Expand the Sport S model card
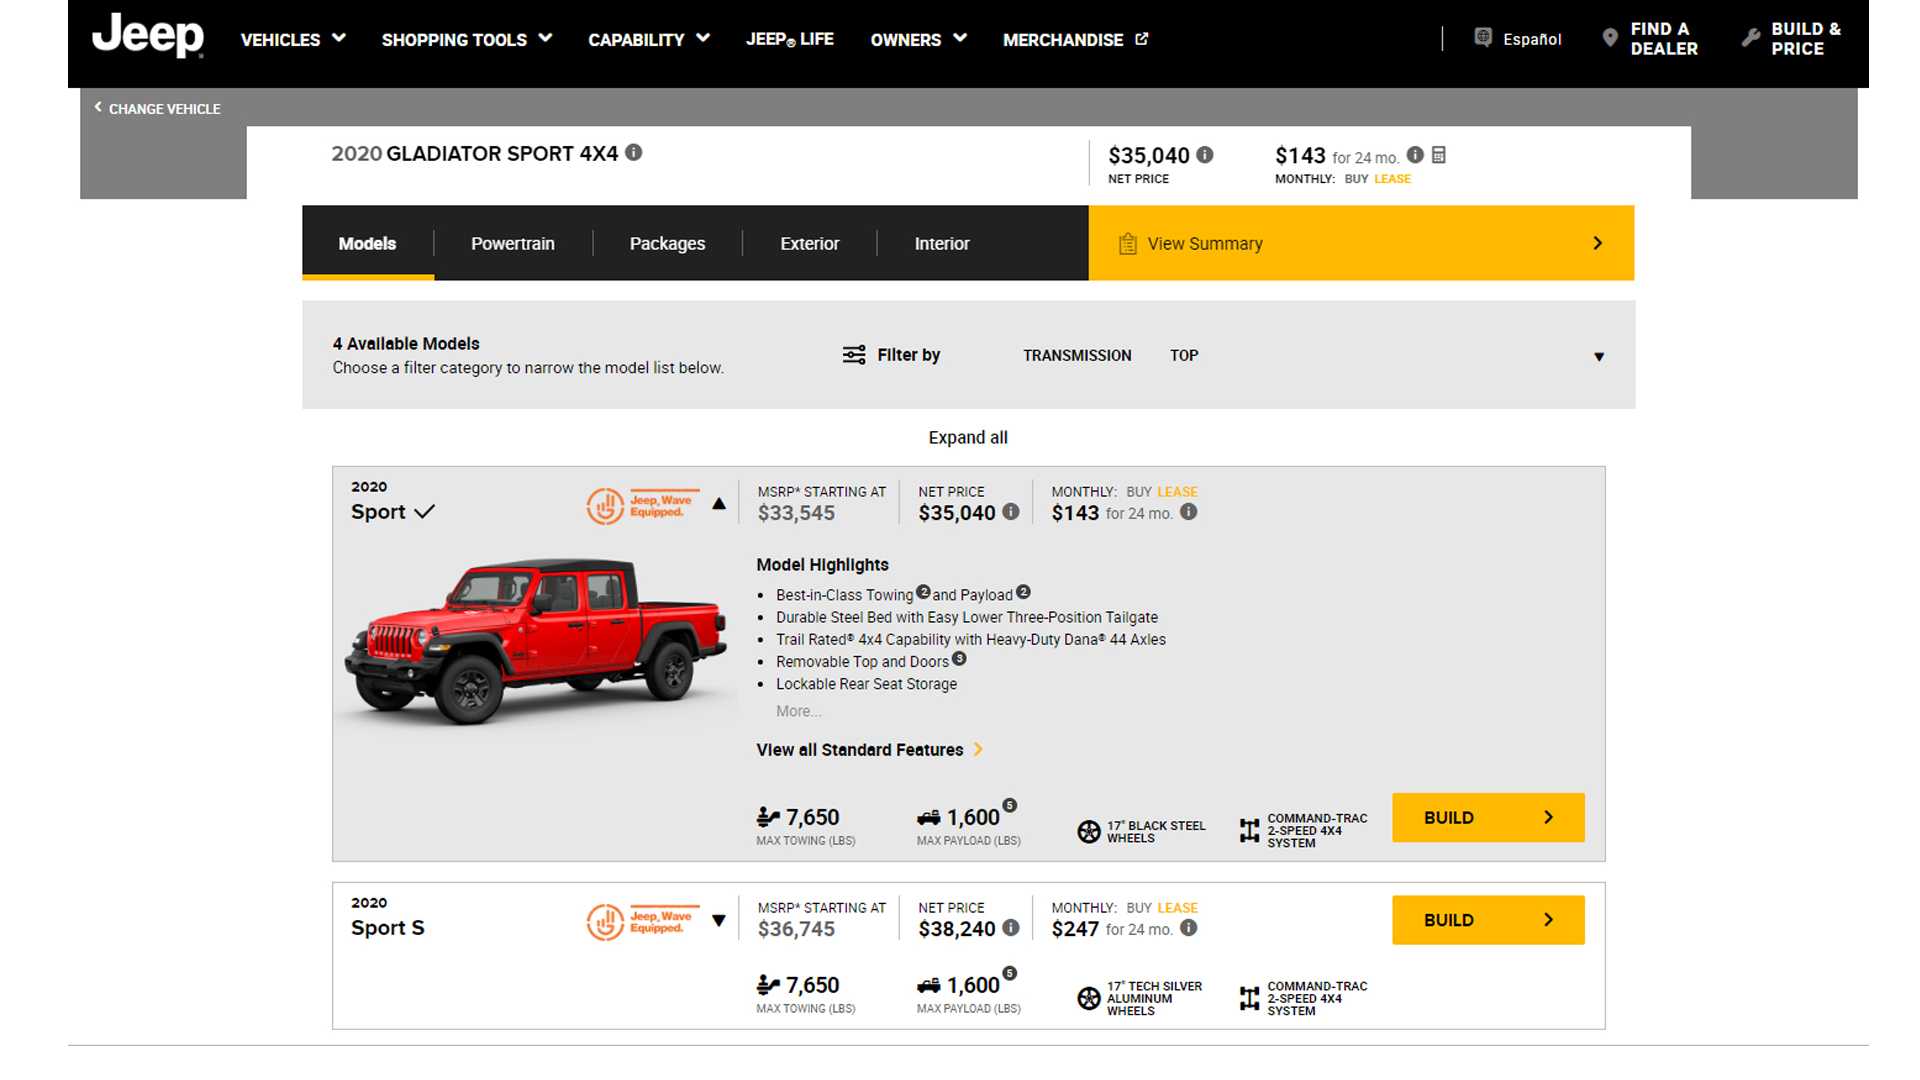Viewport: 1920px width, 1080px height. [x=719, y=921]
